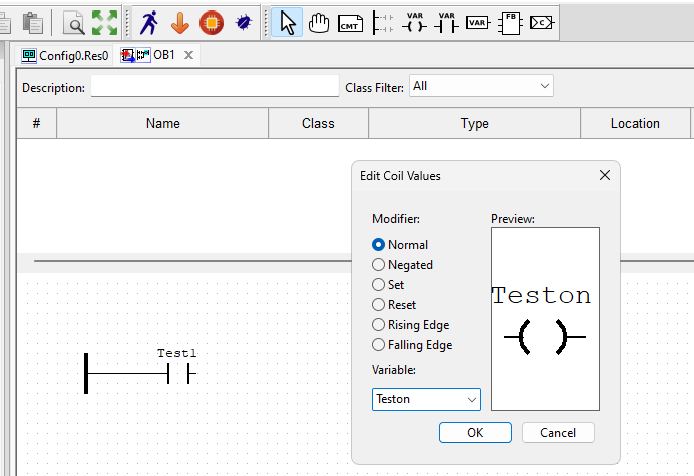
Task: Select the Negated modifier option
Action: pos(379,265)
